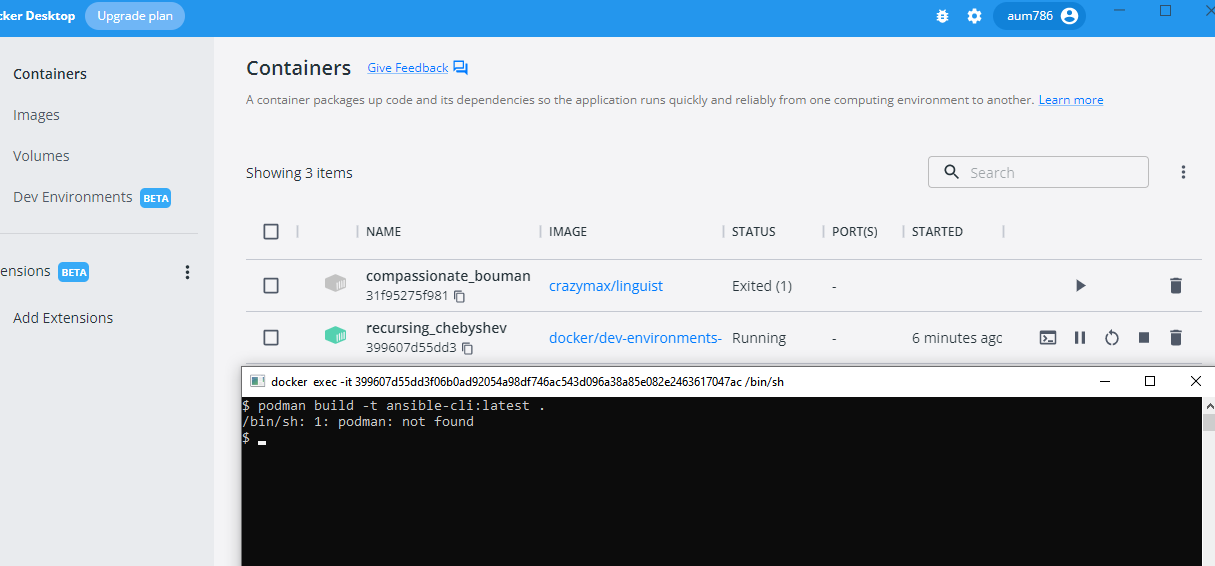
Task: Click the Exited (1) status text
Action: click(x=762, y=286)
